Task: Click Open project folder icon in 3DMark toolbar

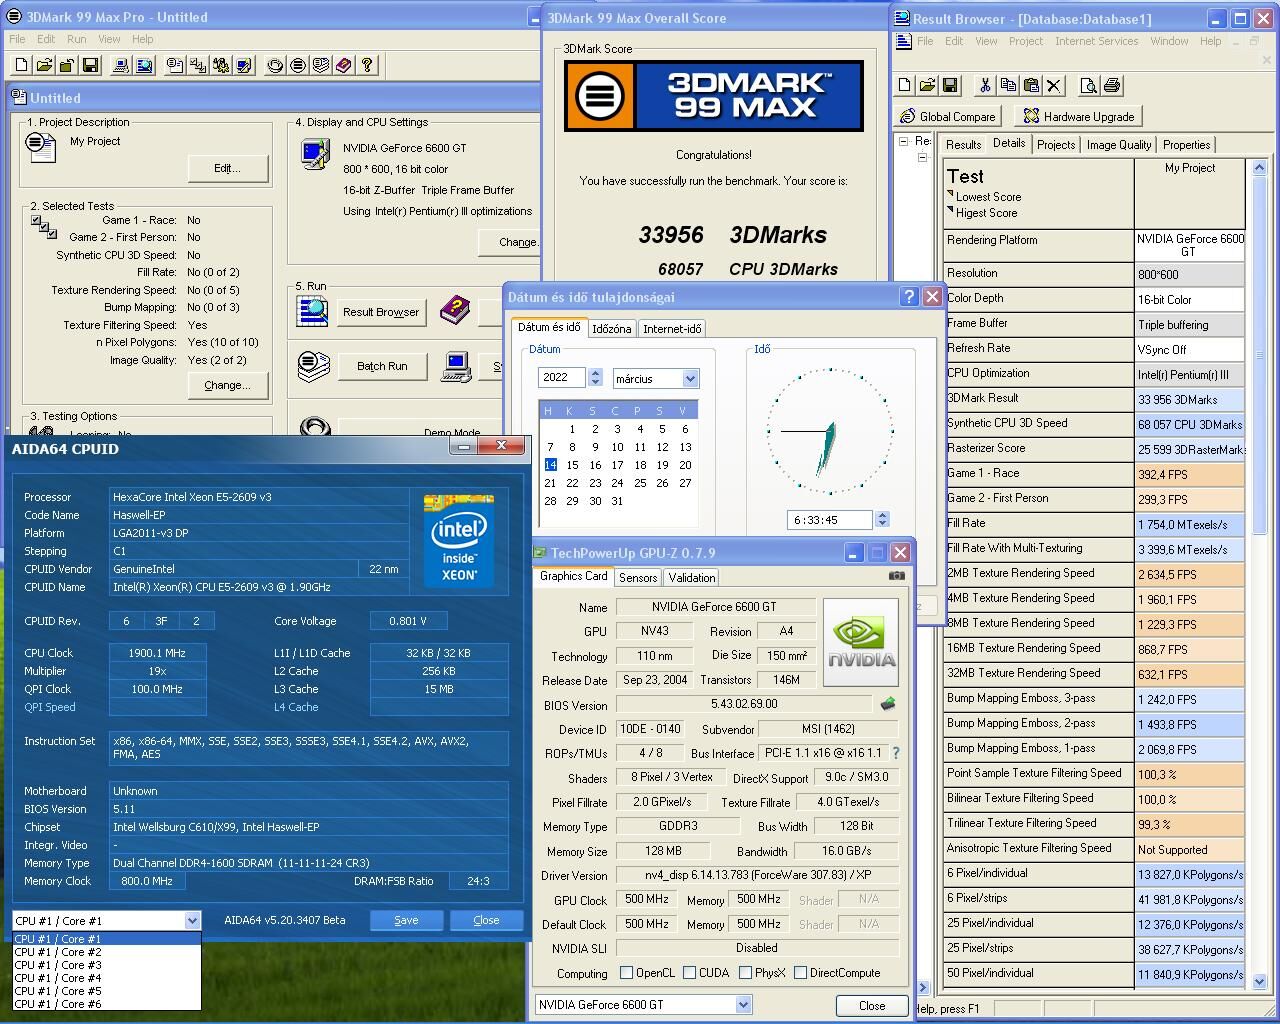Action: [44, 65]
